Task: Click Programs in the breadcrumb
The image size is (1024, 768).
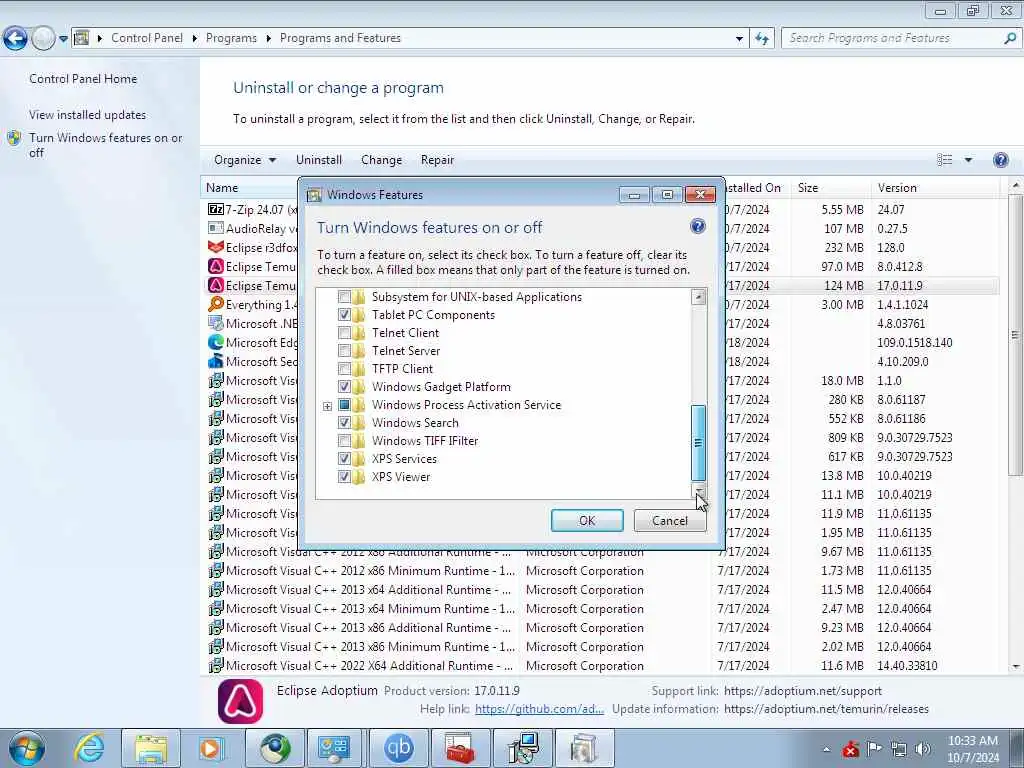Action: (x=231, y=39)
